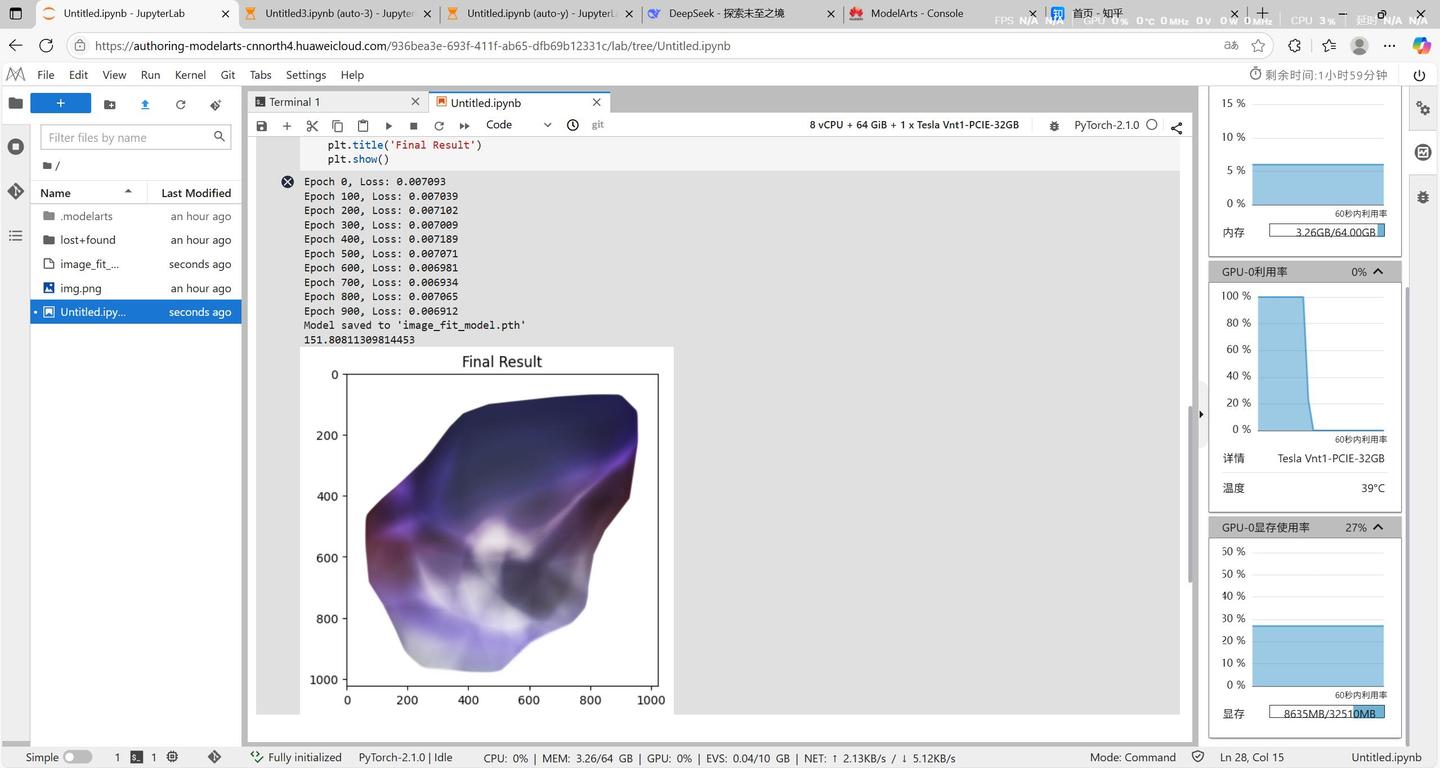Upload files using the upload arrow icon

pyautogui.click(x=145, y=104)
